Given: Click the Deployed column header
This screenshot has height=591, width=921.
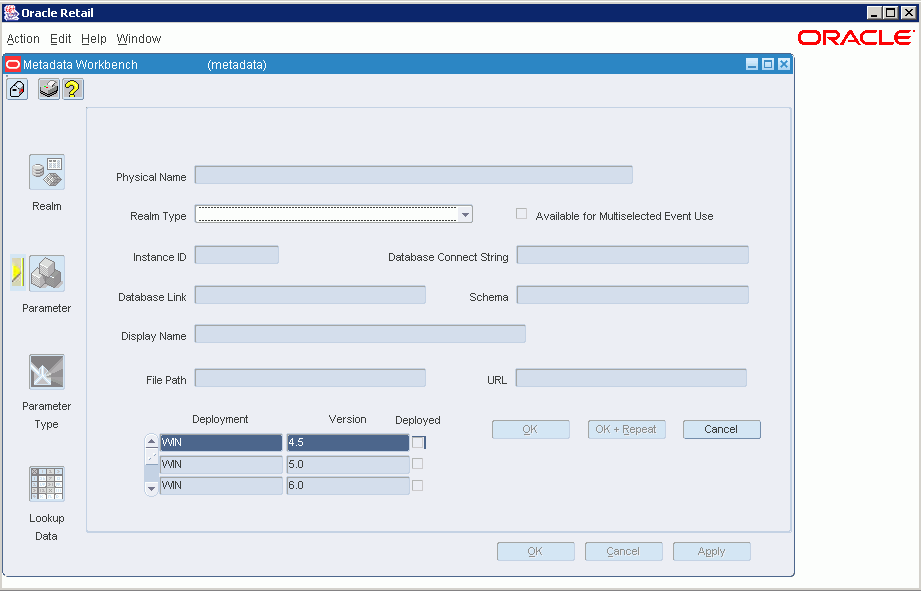Looking at the screenshot, I should point(418,420).
